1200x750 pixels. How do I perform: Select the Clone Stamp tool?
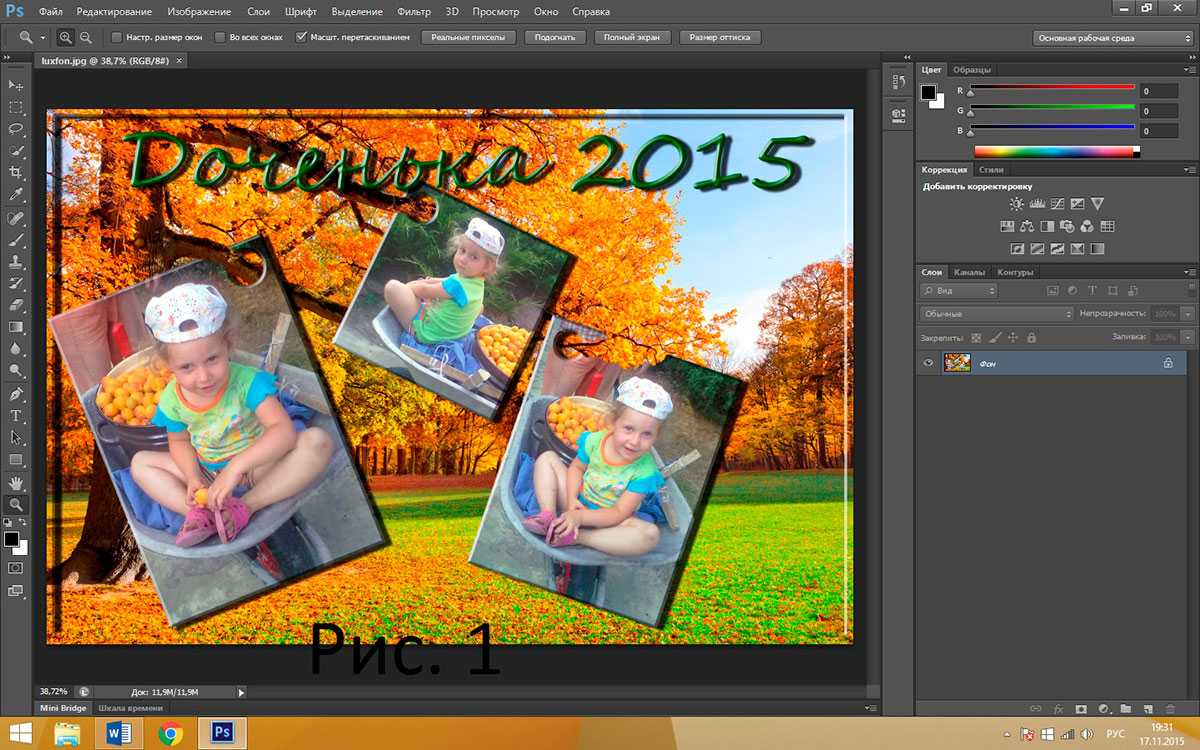[x=16, y=262]
